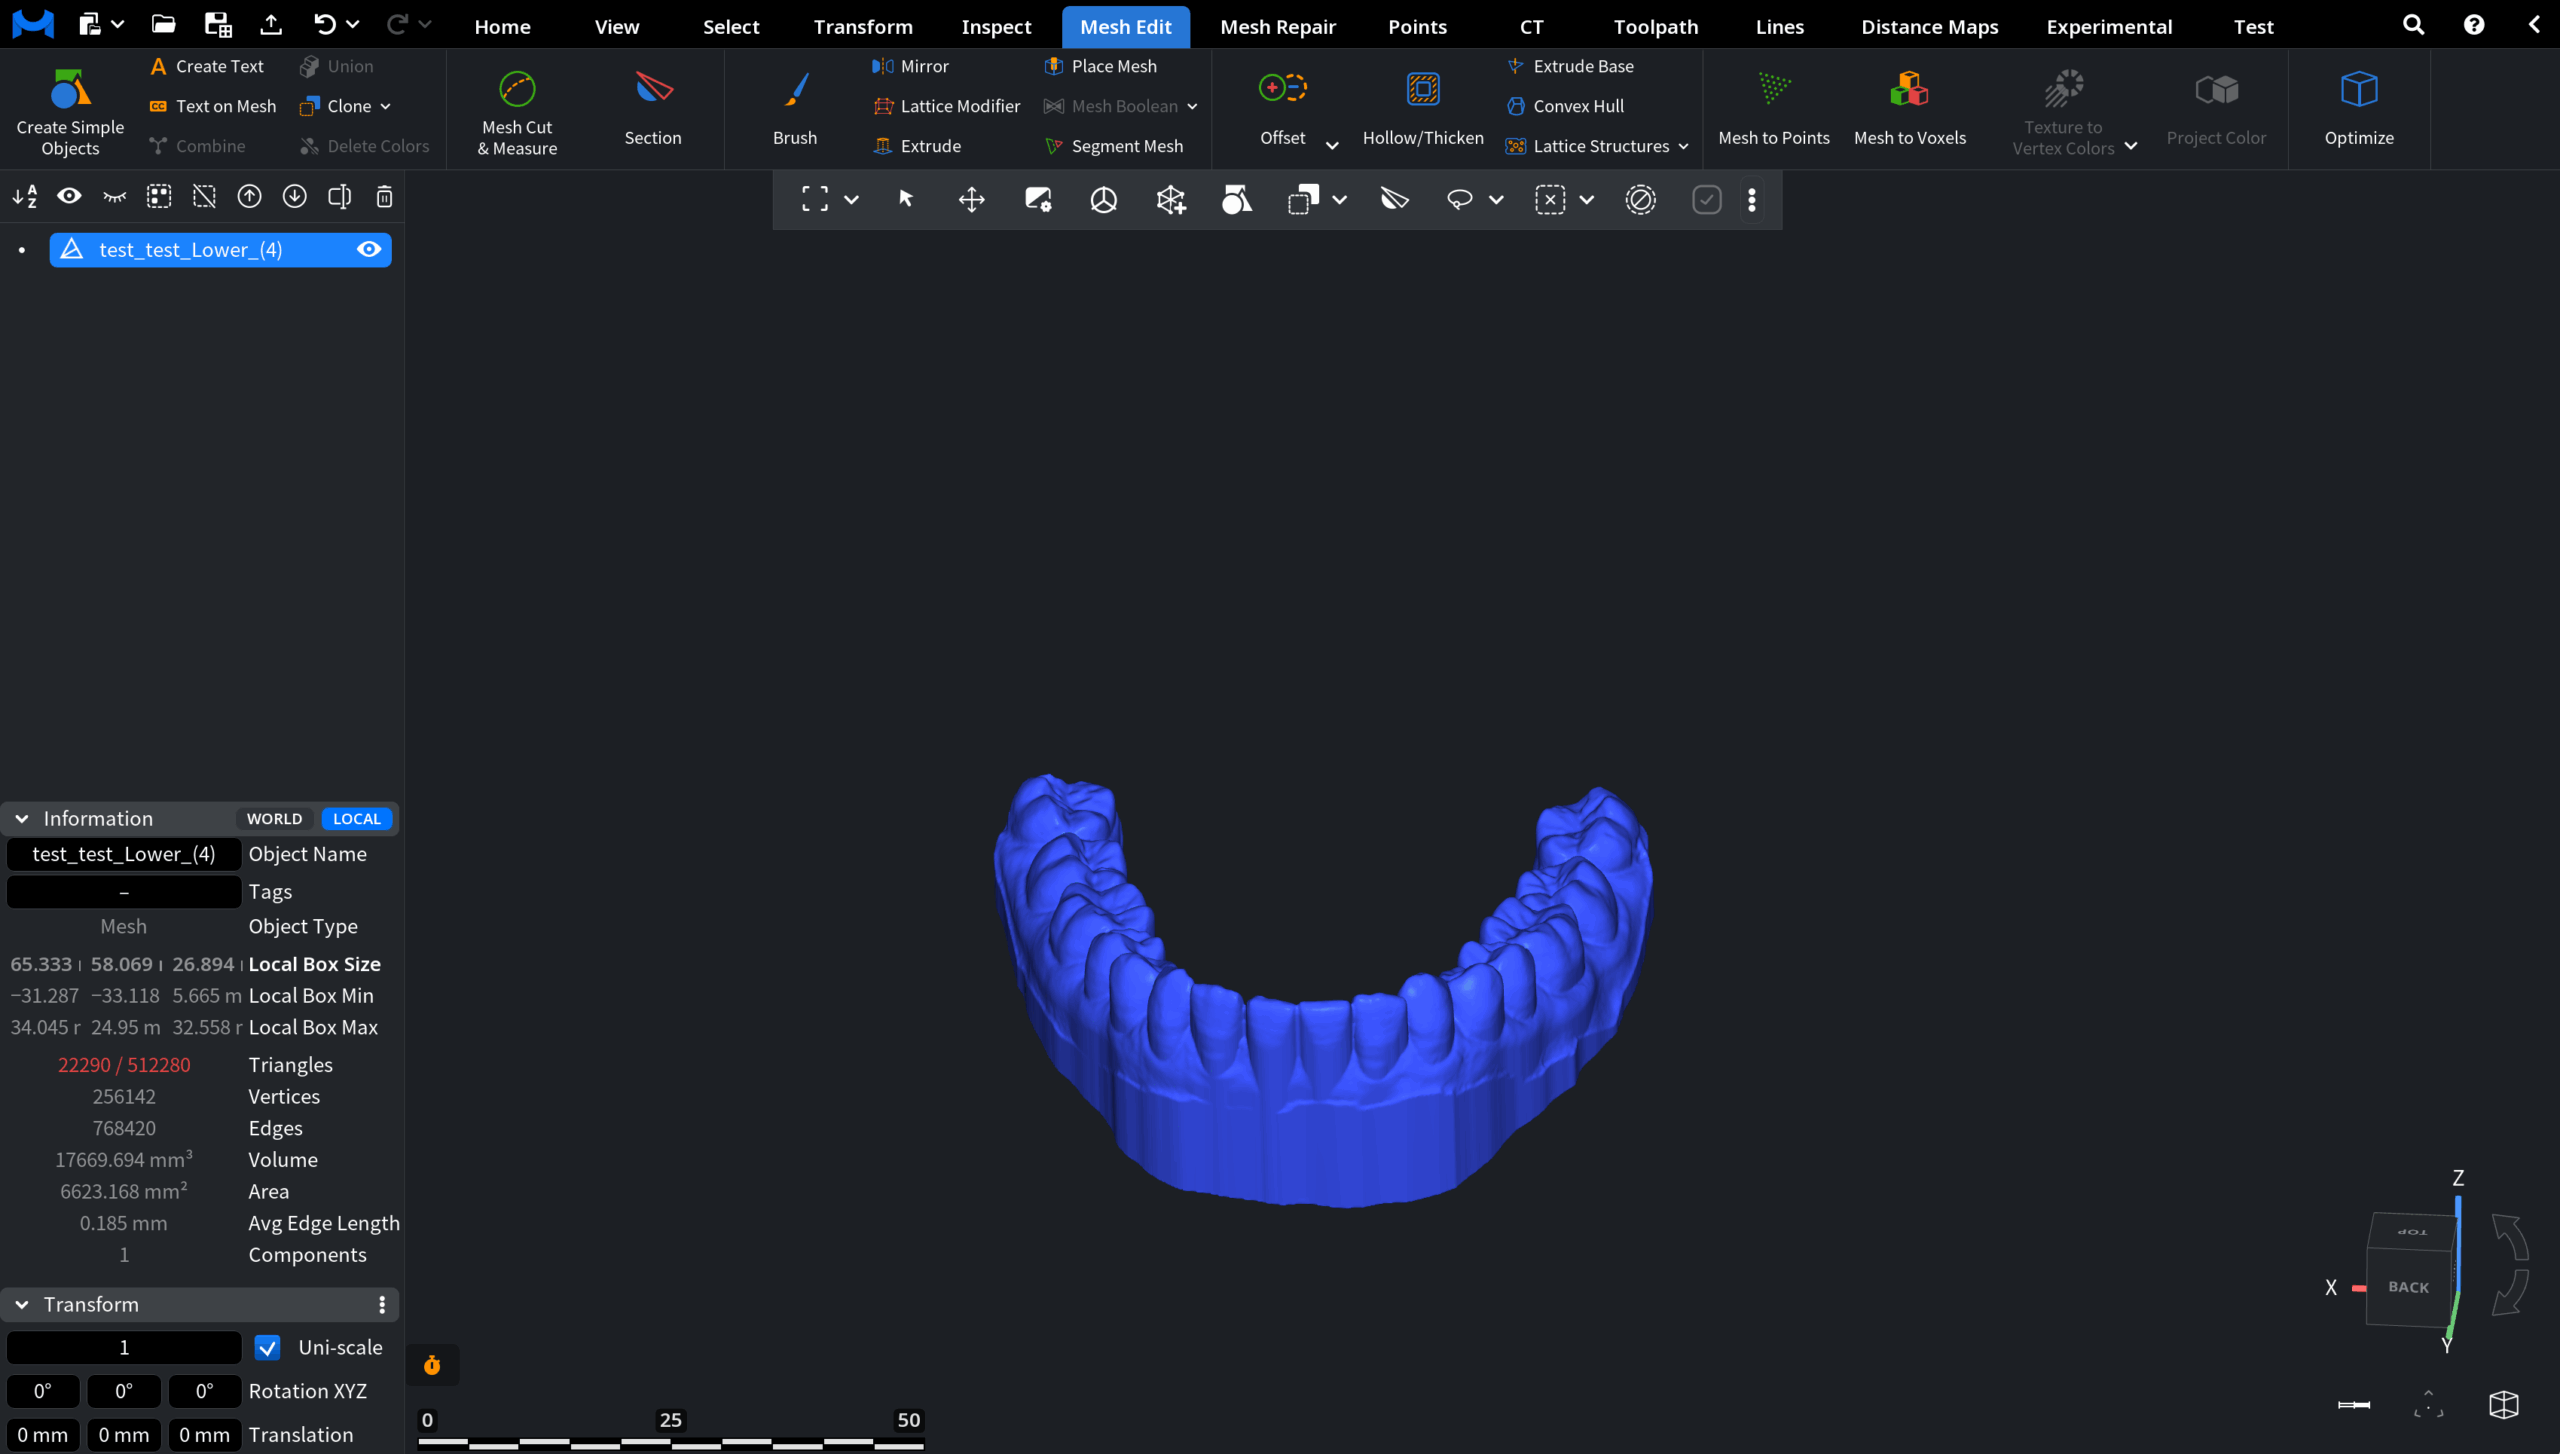The image size is (2560, 1454).
Task: Select the Mesh Cut & Measure tool
Action: click(516, 110)
